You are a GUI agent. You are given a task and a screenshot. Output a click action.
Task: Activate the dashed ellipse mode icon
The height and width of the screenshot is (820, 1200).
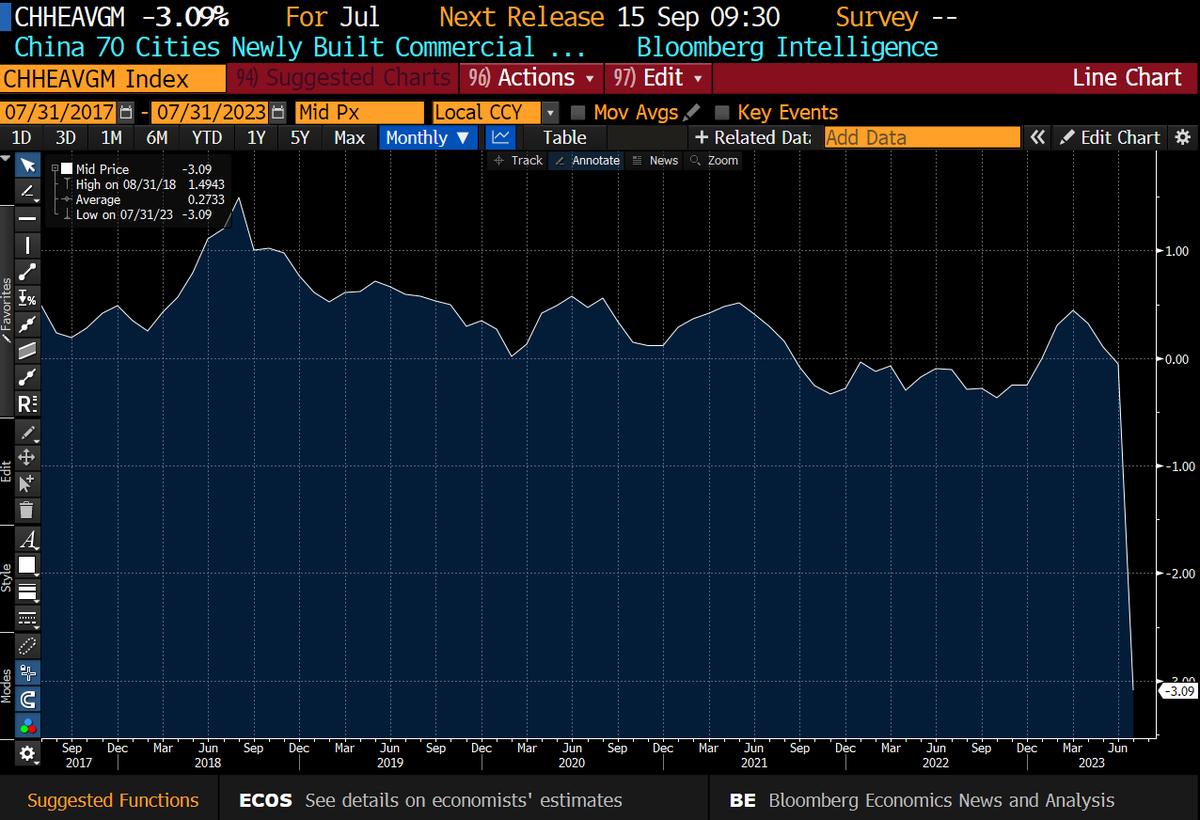tap(27, 646)
